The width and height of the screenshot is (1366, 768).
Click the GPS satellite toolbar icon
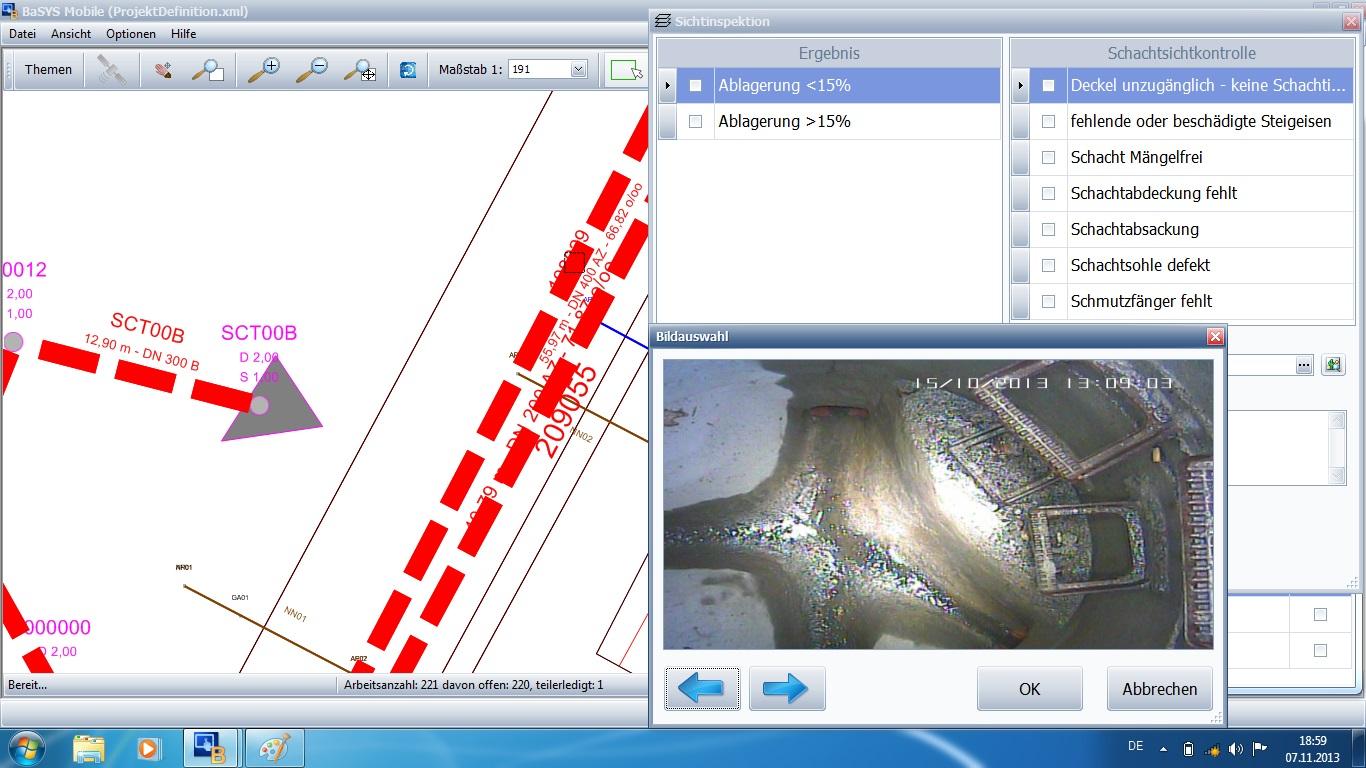tap(111, 70)
